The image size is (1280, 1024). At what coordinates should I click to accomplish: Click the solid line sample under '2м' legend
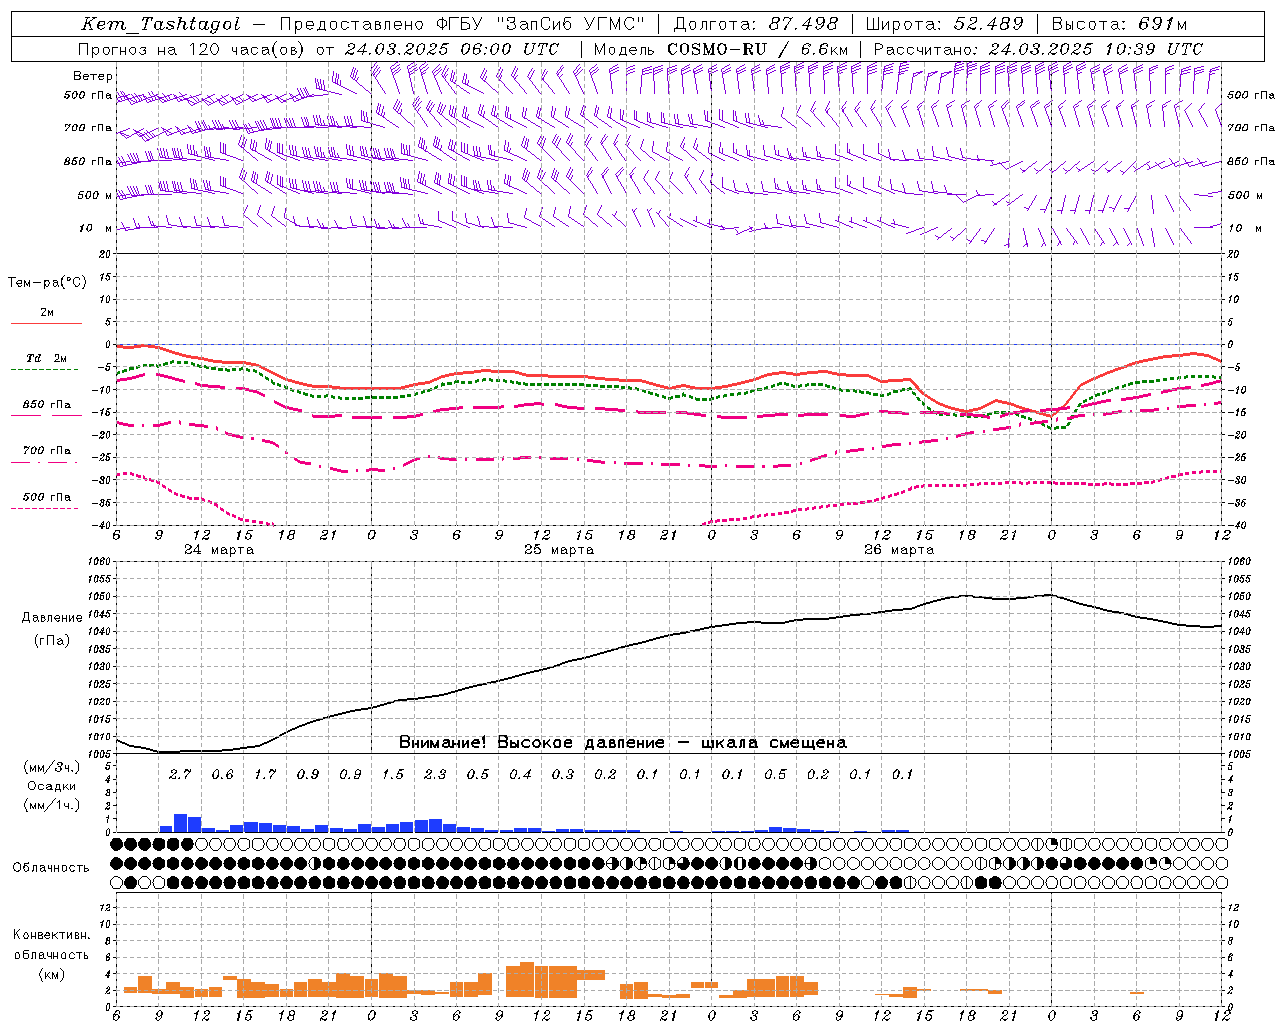click(47, 324)
